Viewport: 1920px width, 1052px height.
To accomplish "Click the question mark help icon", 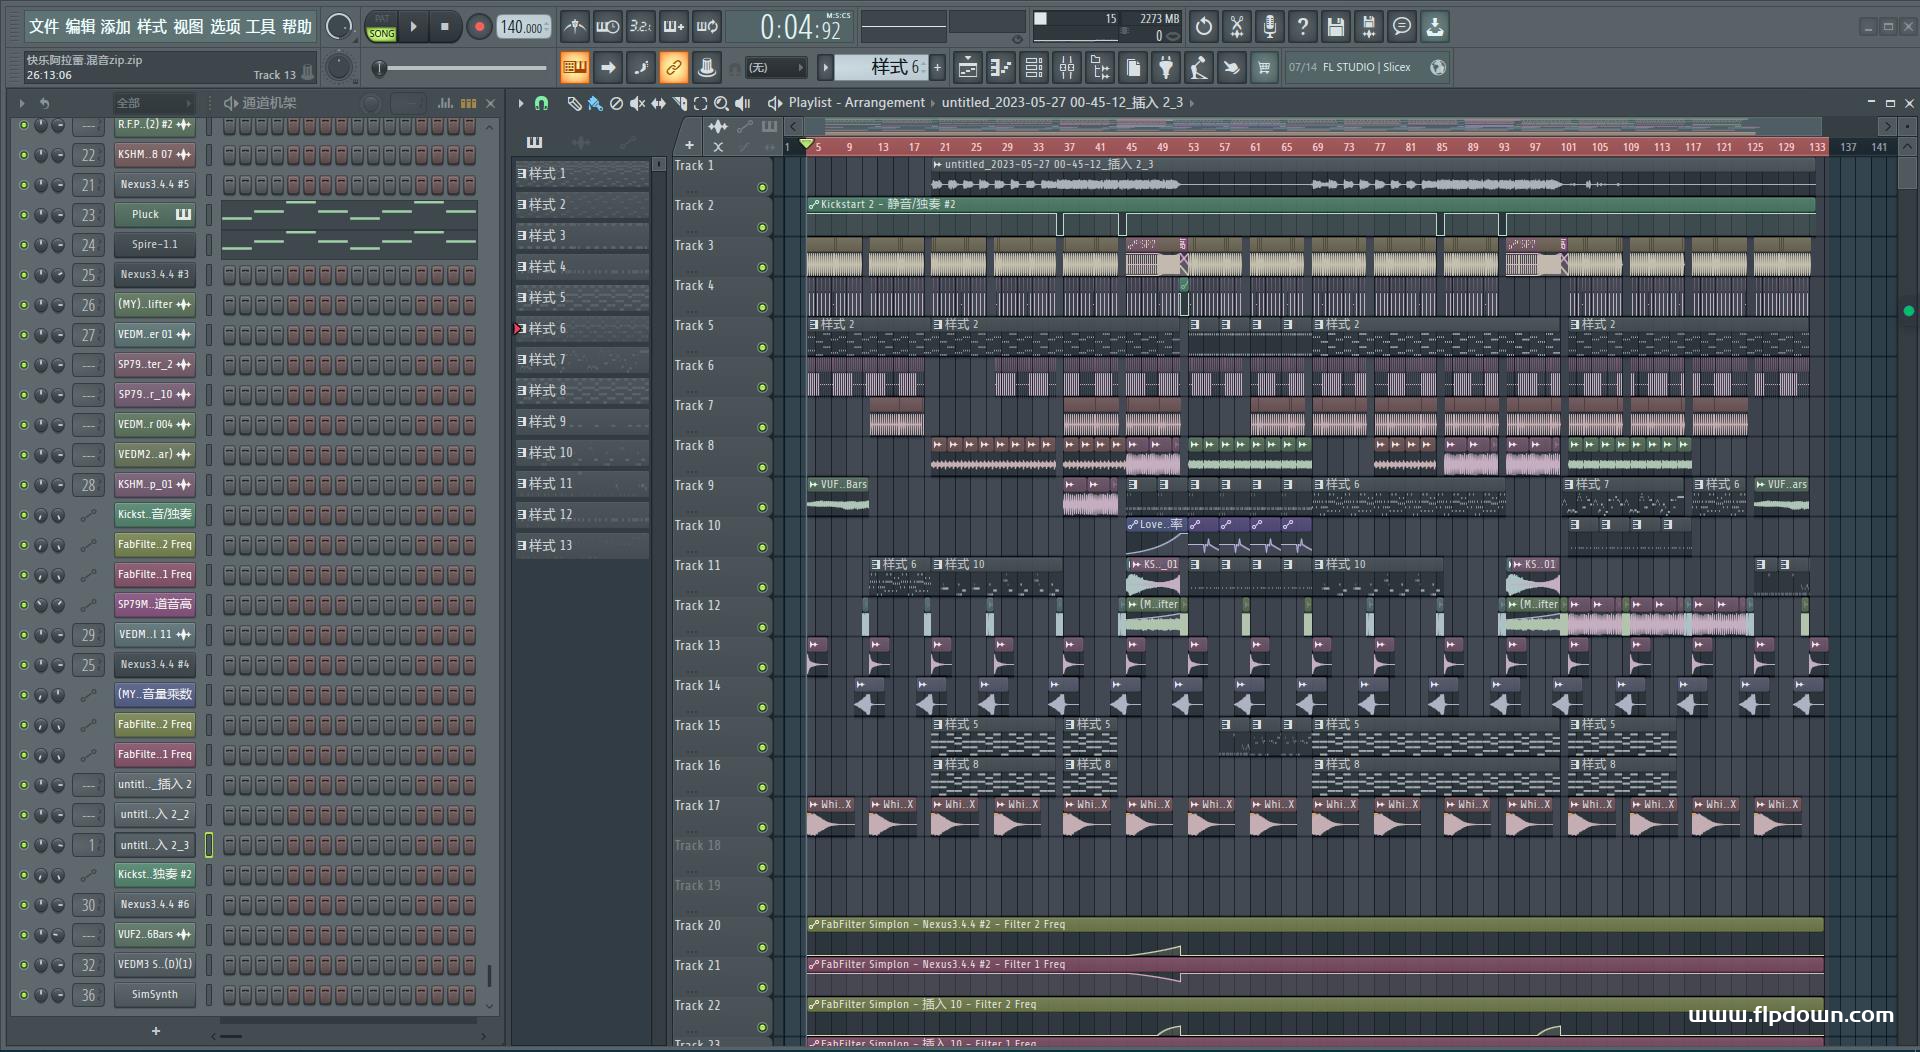I will pos(1303,27).
